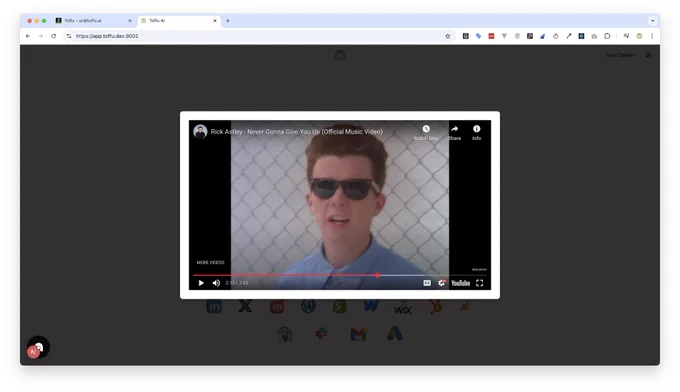
Task: Click the camera extension icon in toolbar
Action: 594,36
